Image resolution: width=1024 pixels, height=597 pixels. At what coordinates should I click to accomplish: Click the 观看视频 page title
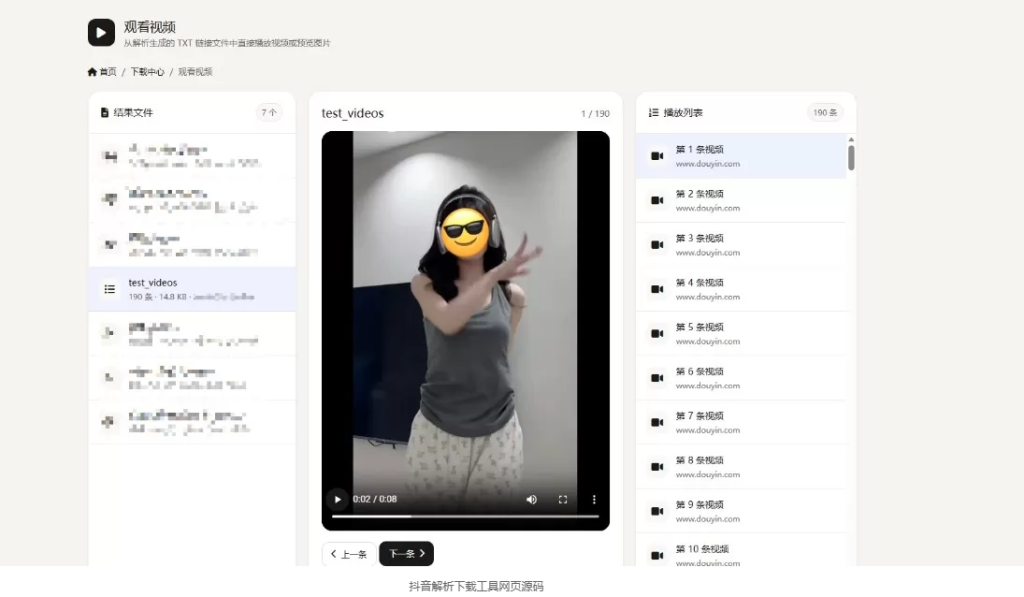point(150,27)
